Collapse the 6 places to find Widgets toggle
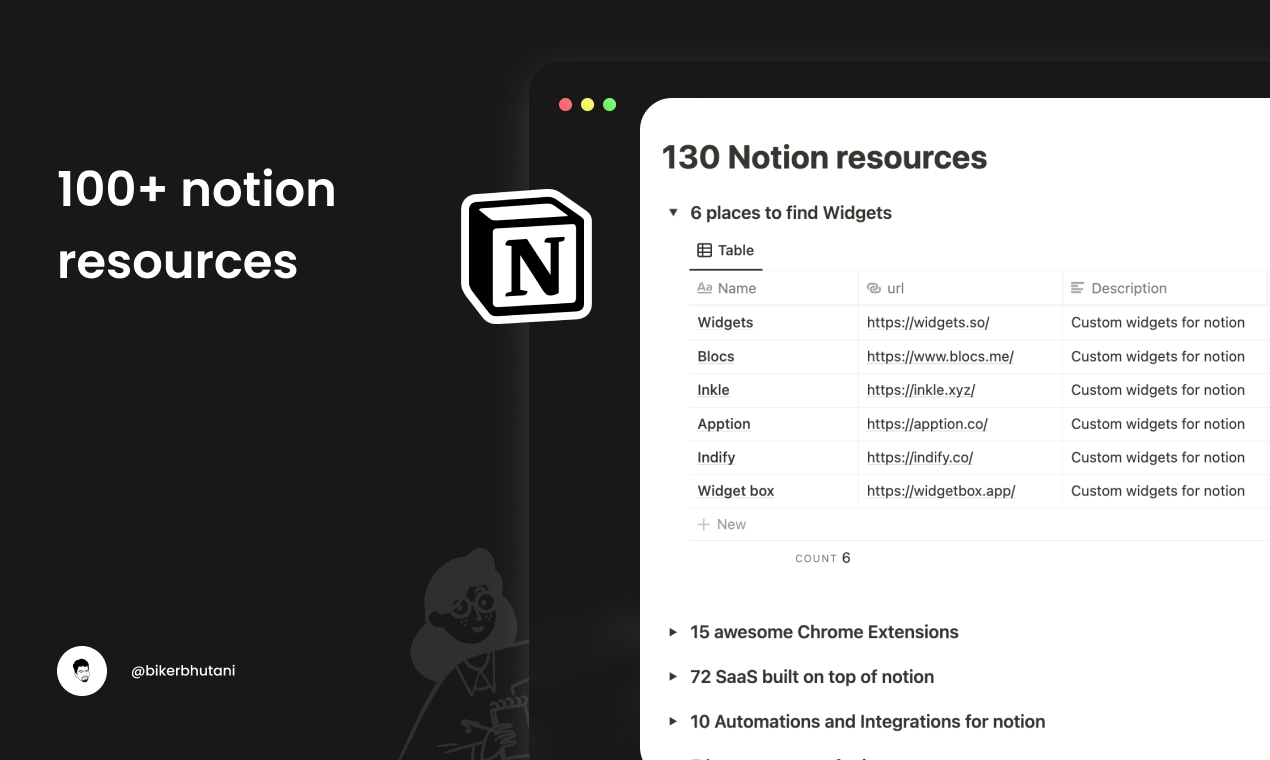Screen dimensions: 1270x760 tap(673, 212)
